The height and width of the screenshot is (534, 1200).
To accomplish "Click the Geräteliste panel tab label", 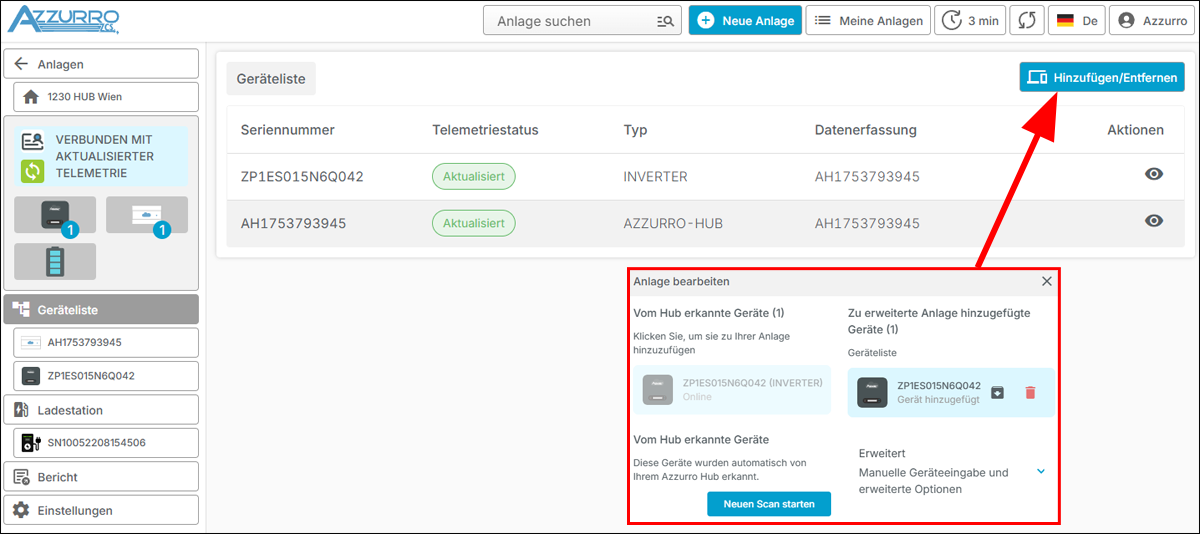I will tap(271, 78).
